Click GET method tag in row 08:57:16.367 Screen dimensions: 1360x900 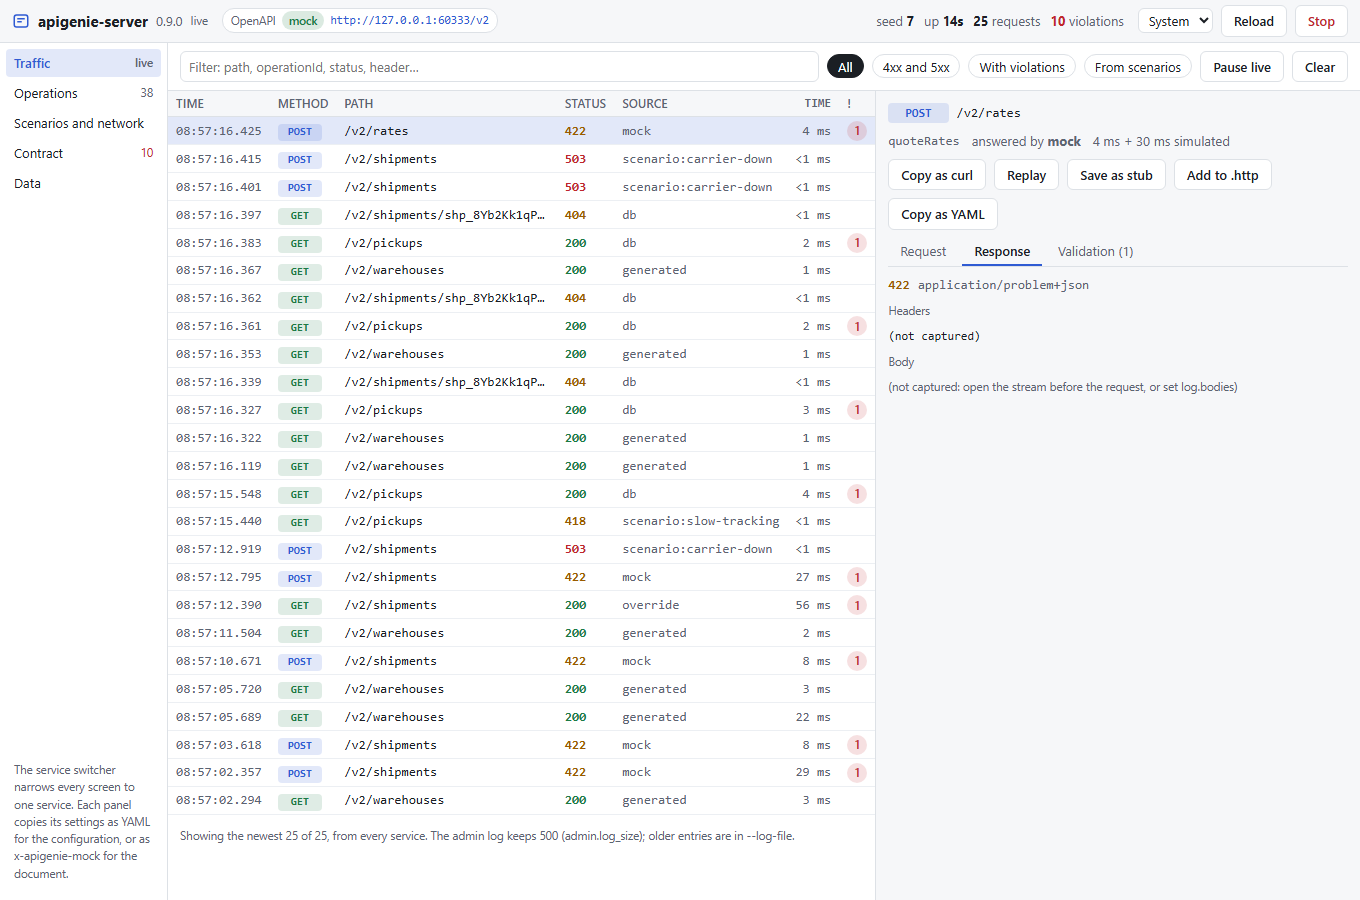pyautogui.click(x=300, y=271)
